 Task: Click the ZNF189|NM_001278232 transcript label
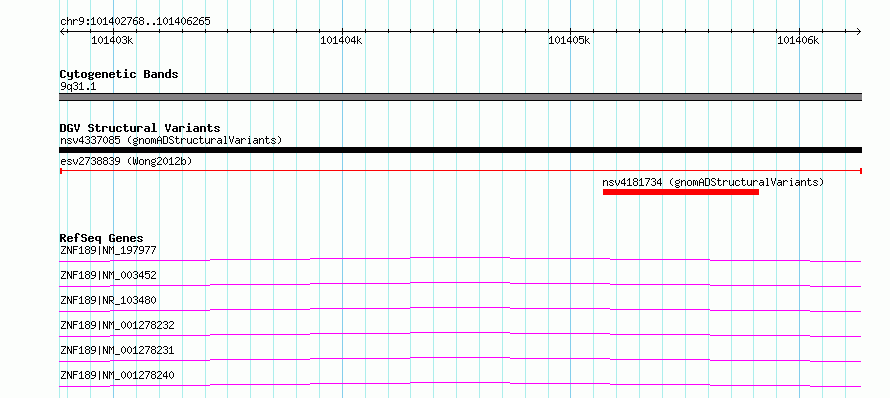117,325
